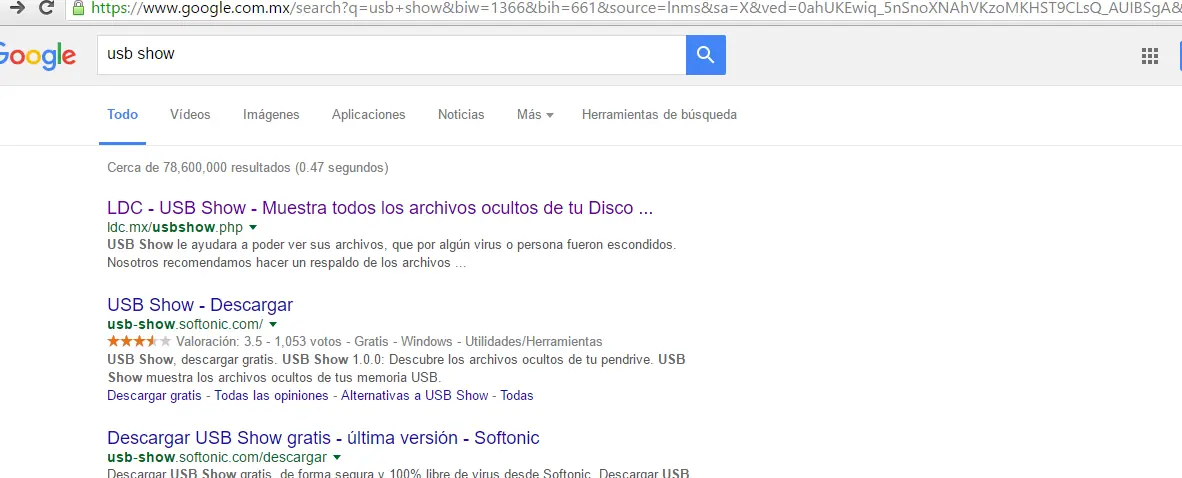Open the Google apps grid icon
Image resolution: width=1182 pixels, height=478 pixels.
point(1150,55)
